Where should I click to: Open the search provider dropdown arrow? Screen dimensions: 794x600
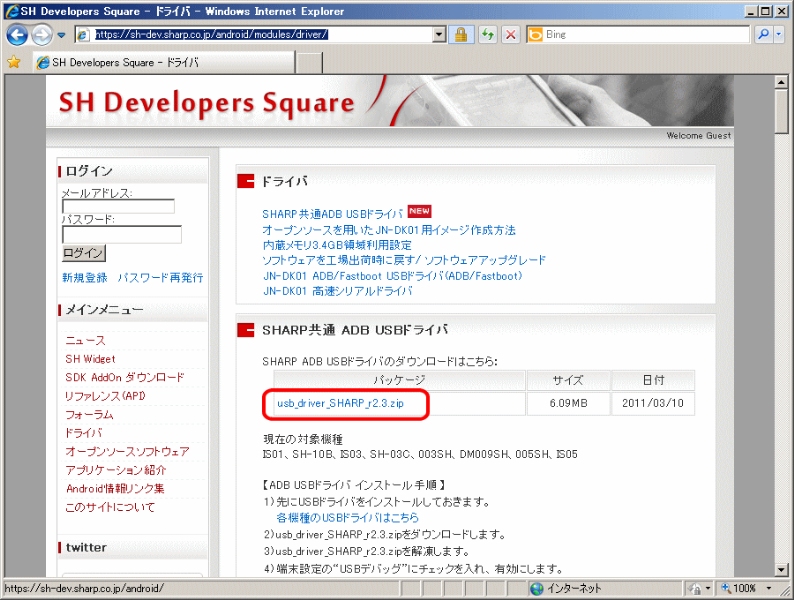779,34
